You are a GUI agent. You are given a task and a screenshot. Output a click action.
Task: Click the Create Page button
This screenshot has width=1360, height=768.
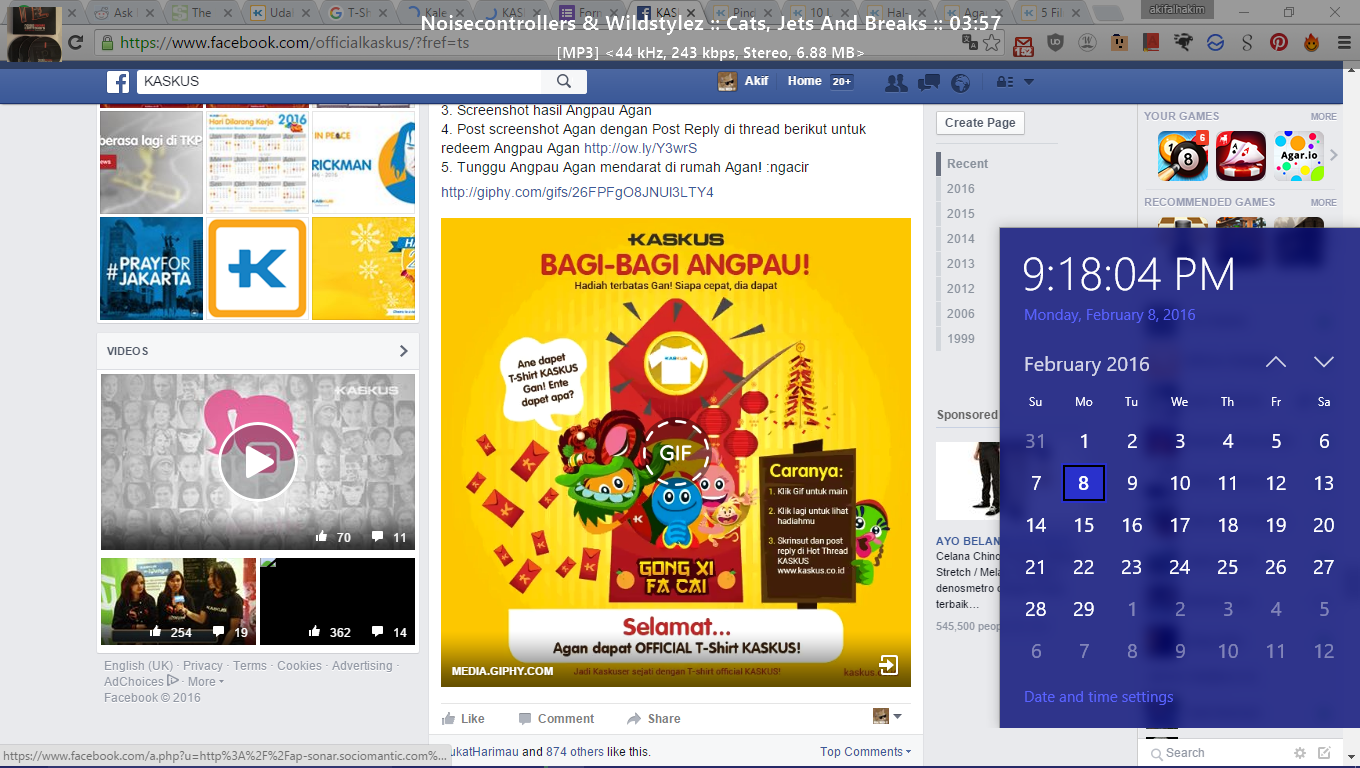pyautogui.click(x=980, y=123)
